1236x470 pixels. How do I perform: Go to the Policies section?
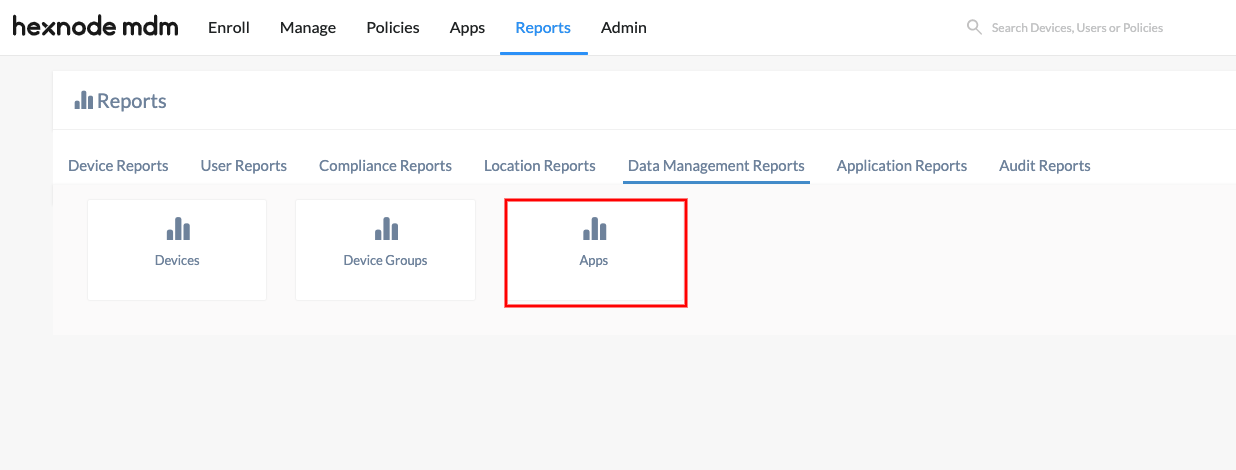(x=393, y=28)
